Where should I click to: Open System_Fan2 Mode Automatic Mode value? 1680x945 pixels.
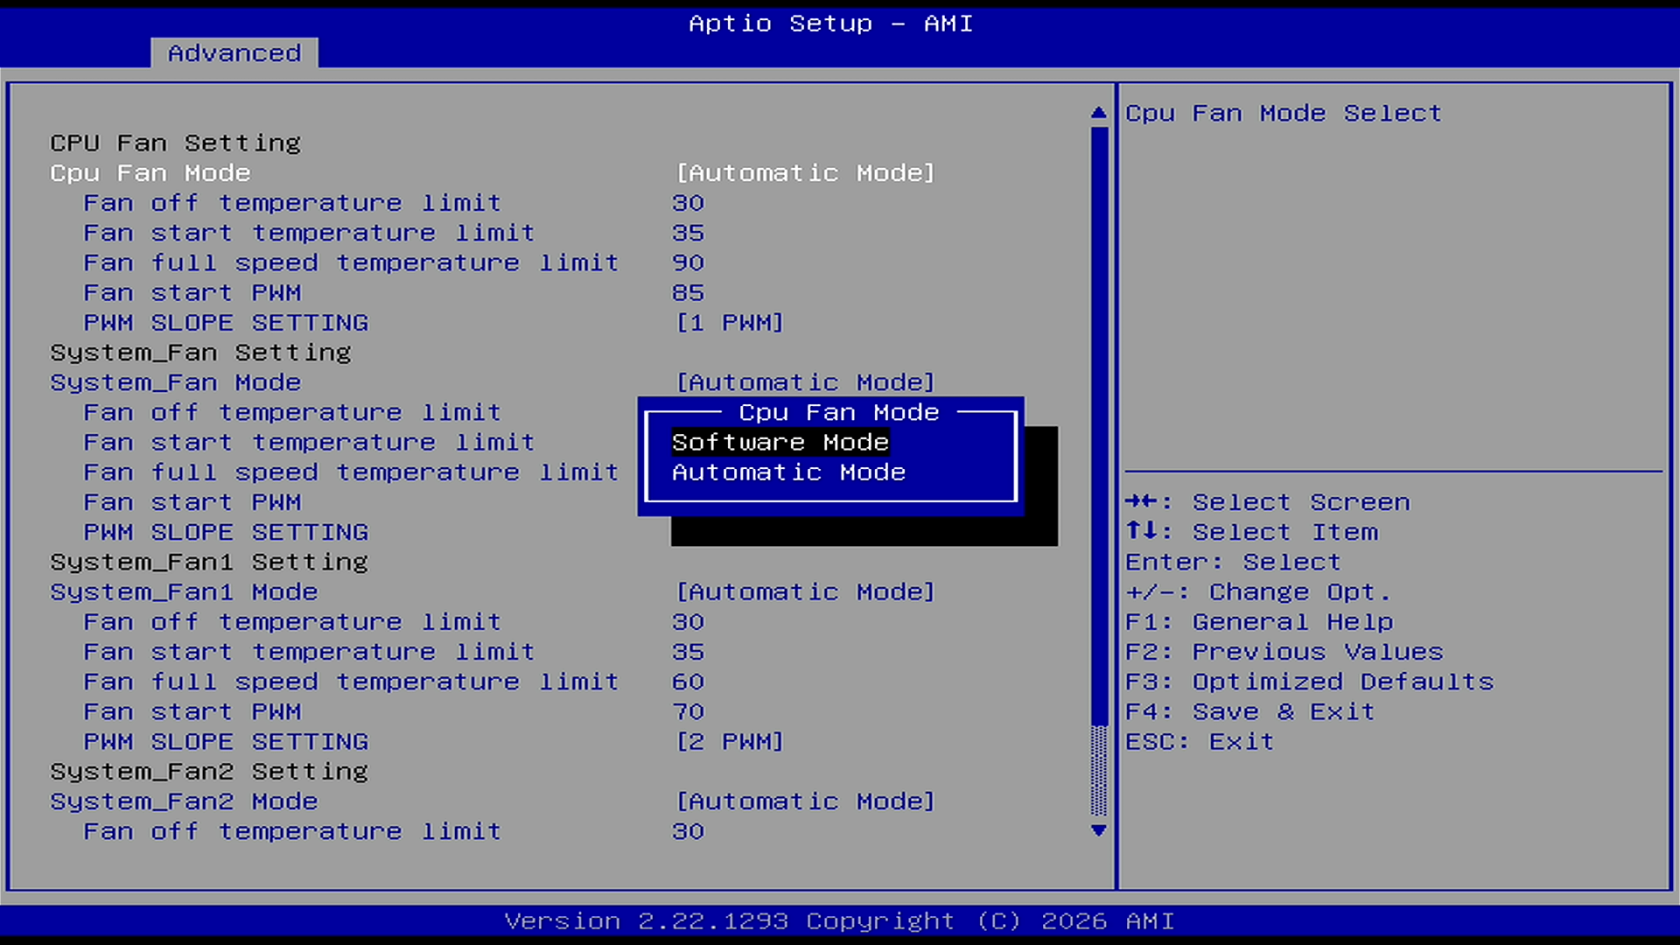805,802
